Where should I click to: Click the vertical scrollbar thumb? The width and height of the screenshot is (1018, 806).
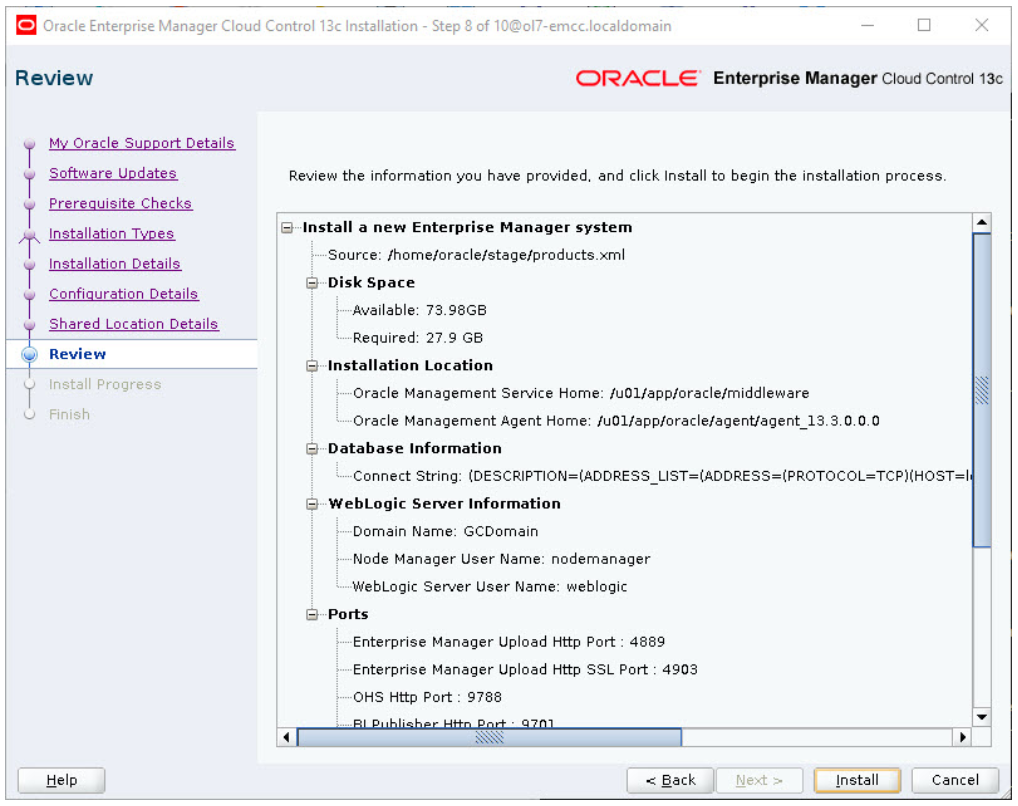click(982, 390)
